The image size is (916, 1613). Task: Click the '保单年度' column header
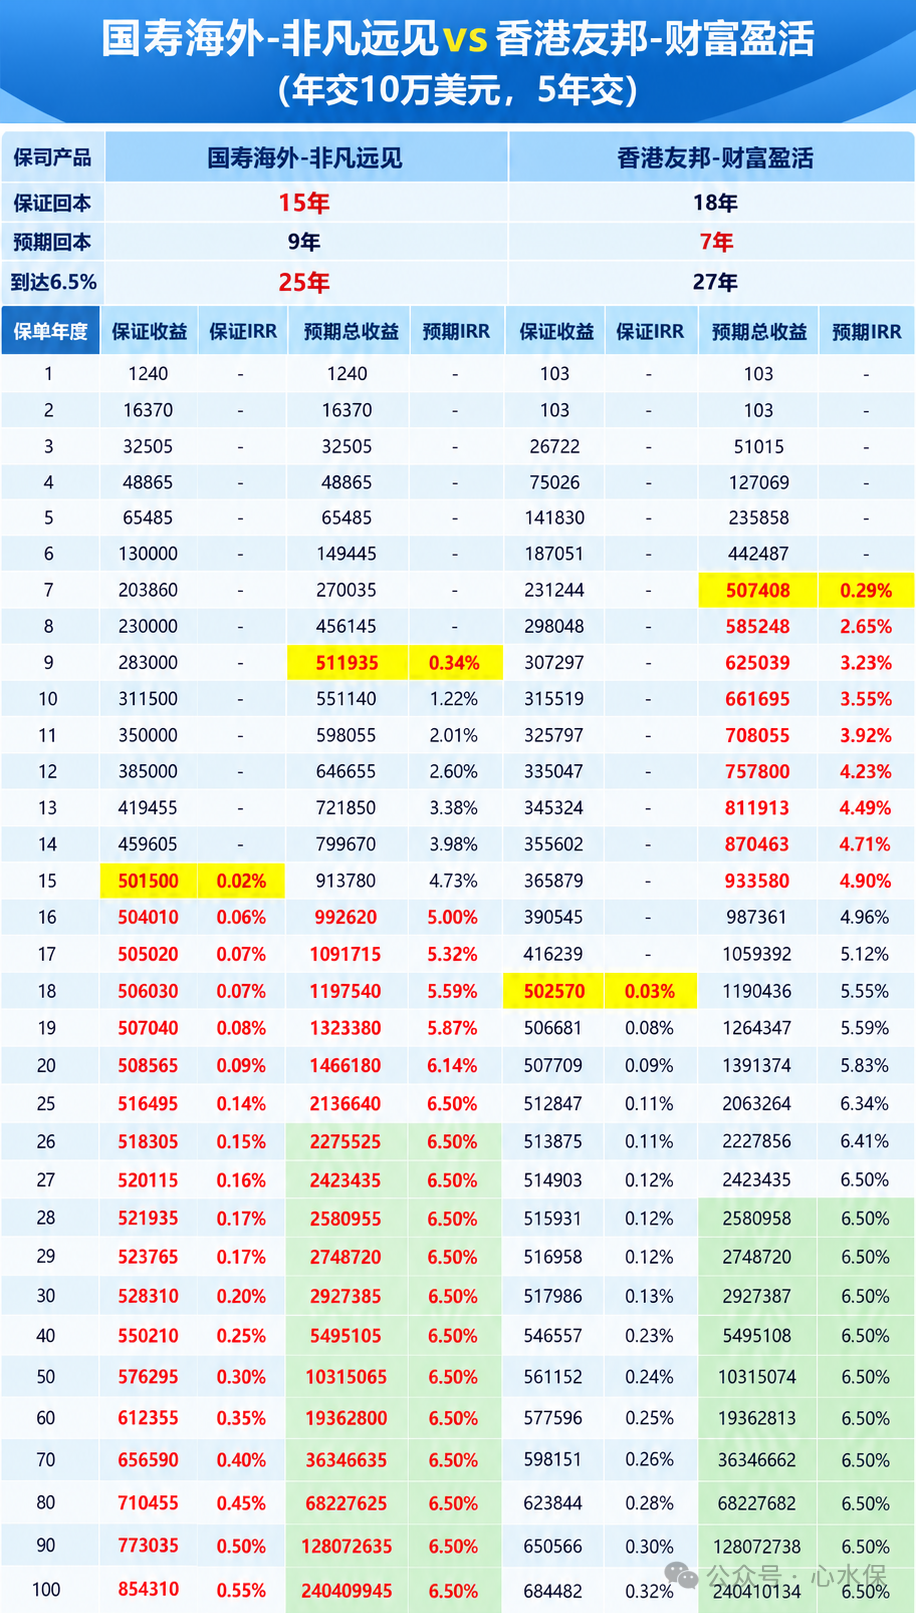50,331
